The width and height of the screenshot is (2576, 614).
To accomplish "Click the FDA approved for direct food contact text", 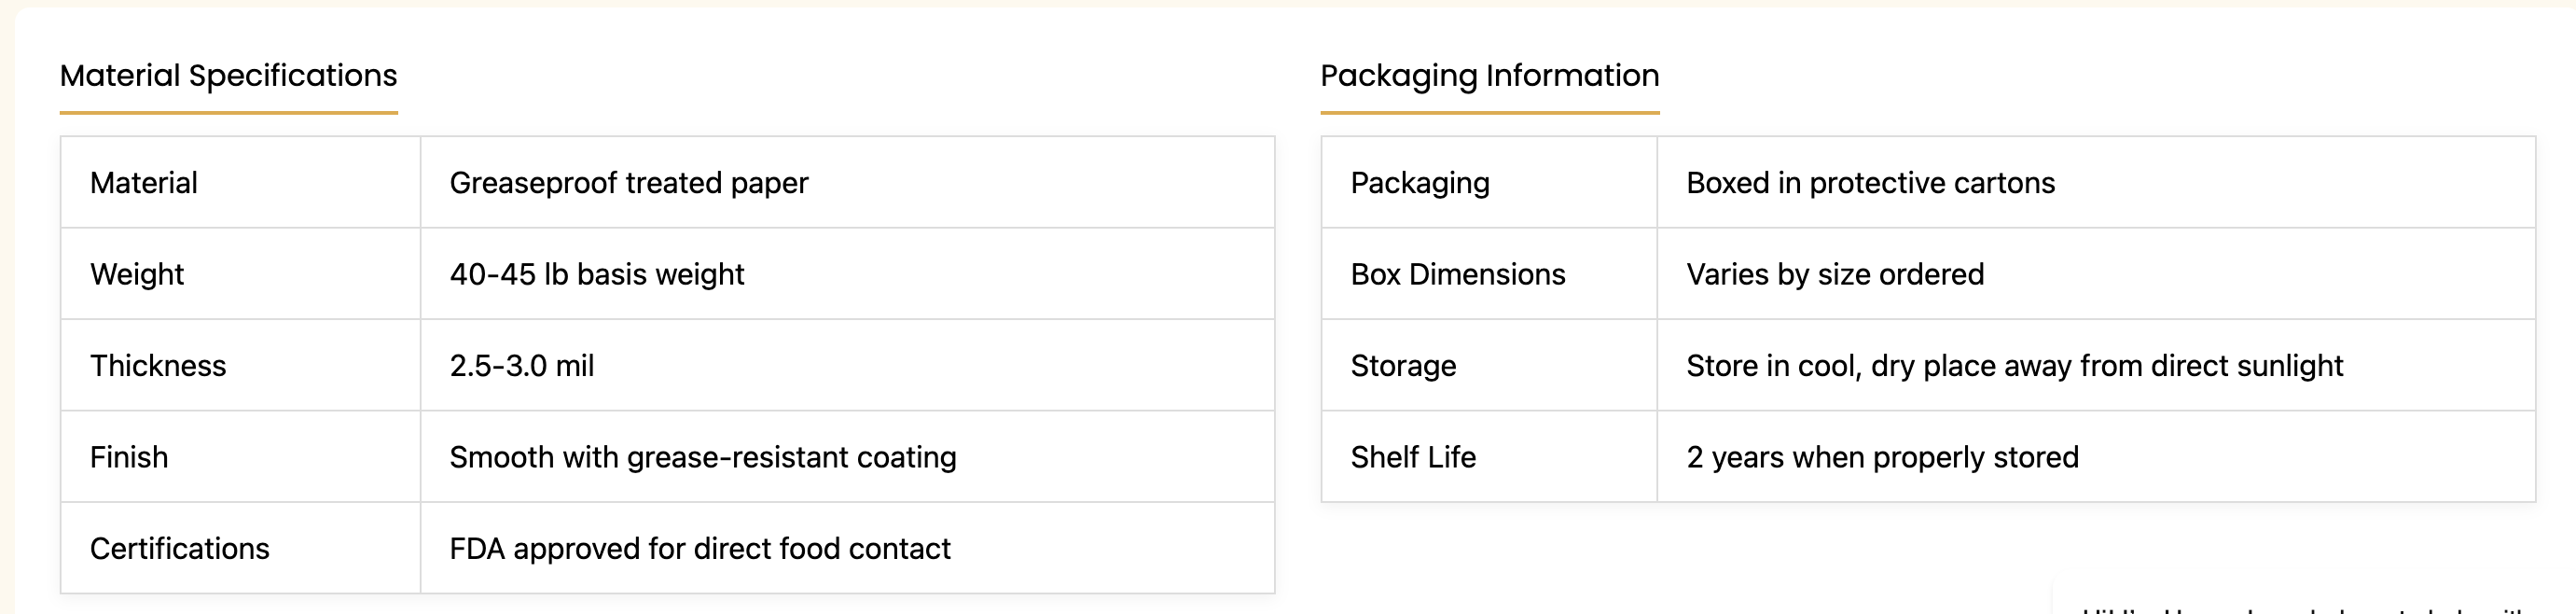I will (699, 549).
